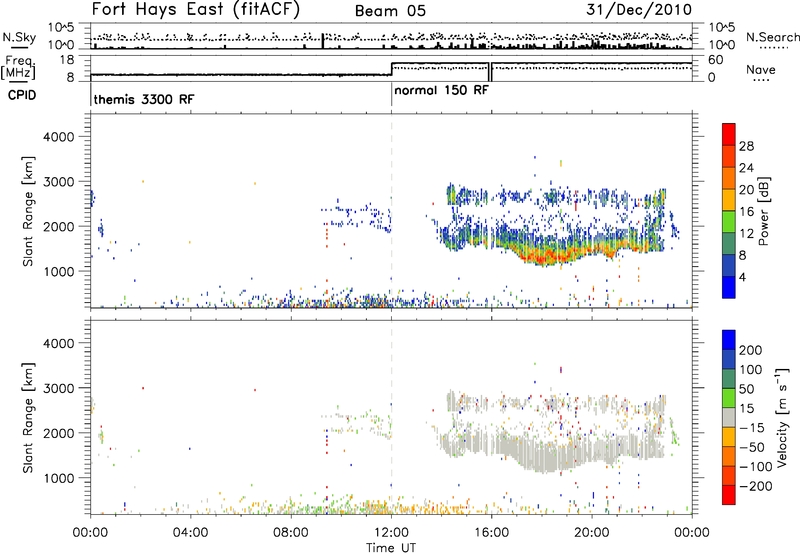Click the "16:00" time axis tick label
Viewport: 800px width, 554px height.
491,533
